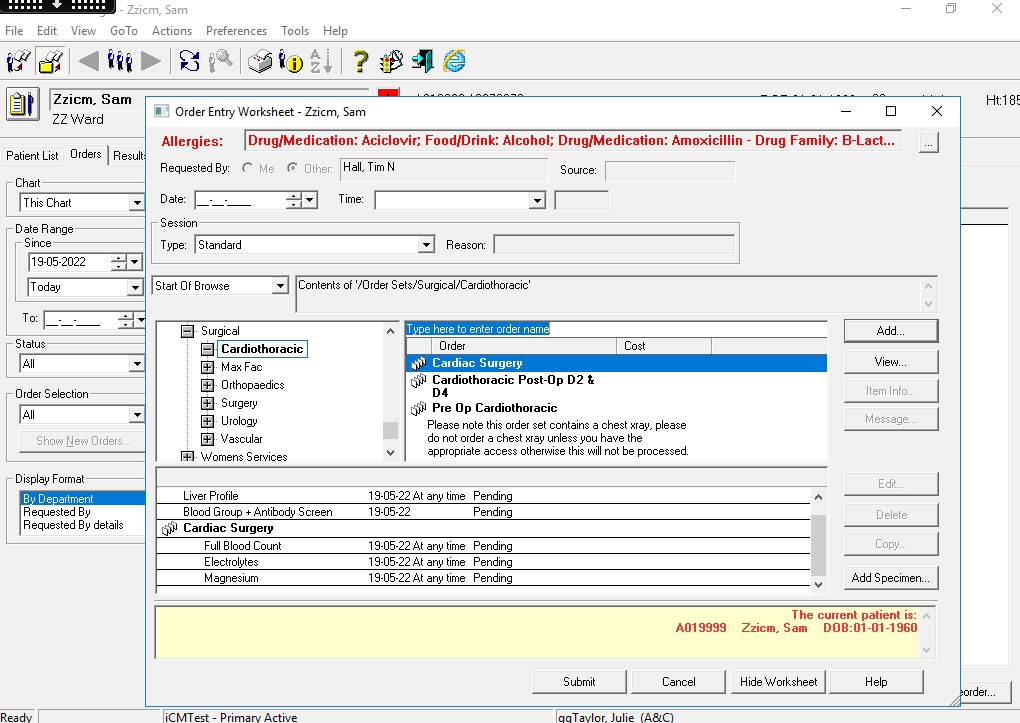
Task: Select Cardiac Surgery order set row
Action: (616, 363)
